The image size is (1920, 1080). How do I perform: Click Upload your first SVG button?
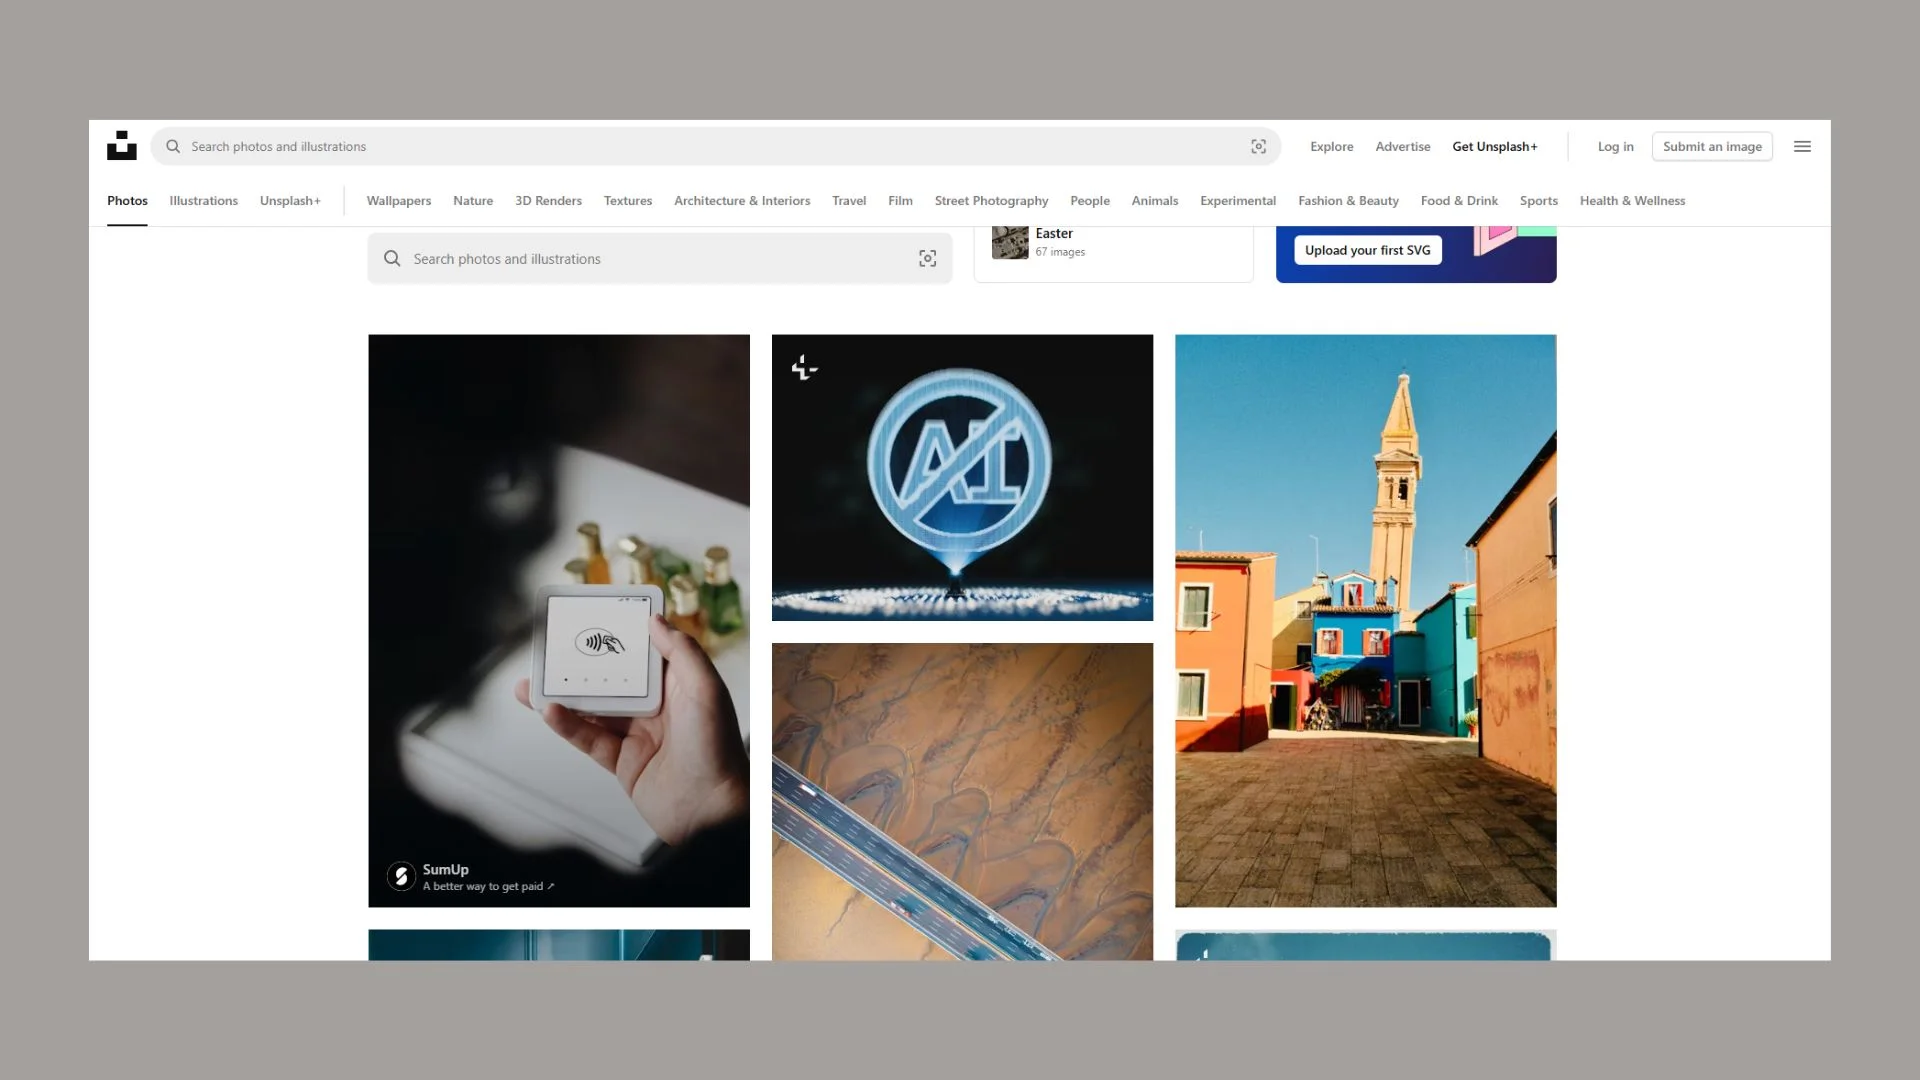(1367, 250)
